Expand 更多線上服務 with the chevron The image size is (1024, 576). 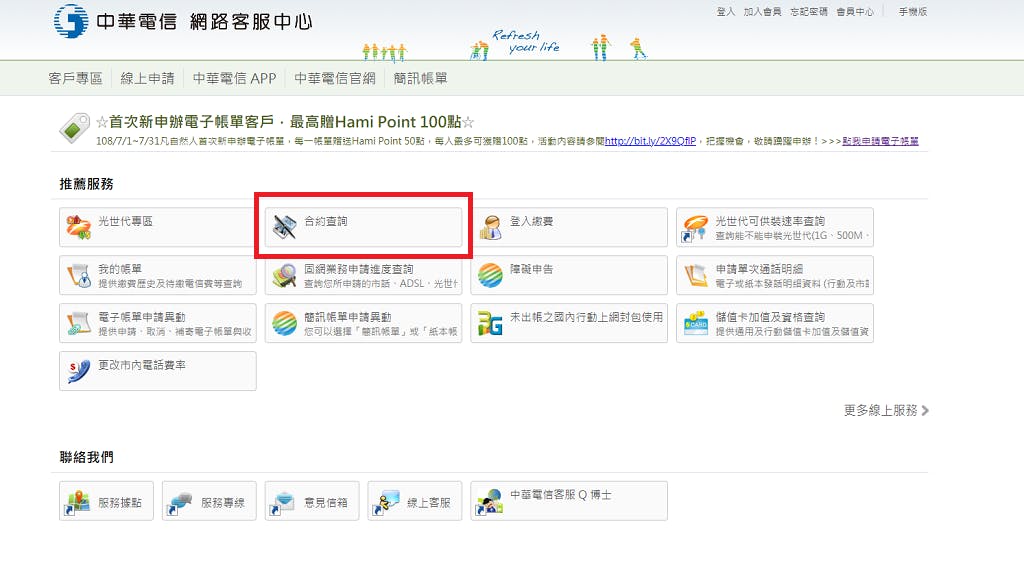[886, 411]
